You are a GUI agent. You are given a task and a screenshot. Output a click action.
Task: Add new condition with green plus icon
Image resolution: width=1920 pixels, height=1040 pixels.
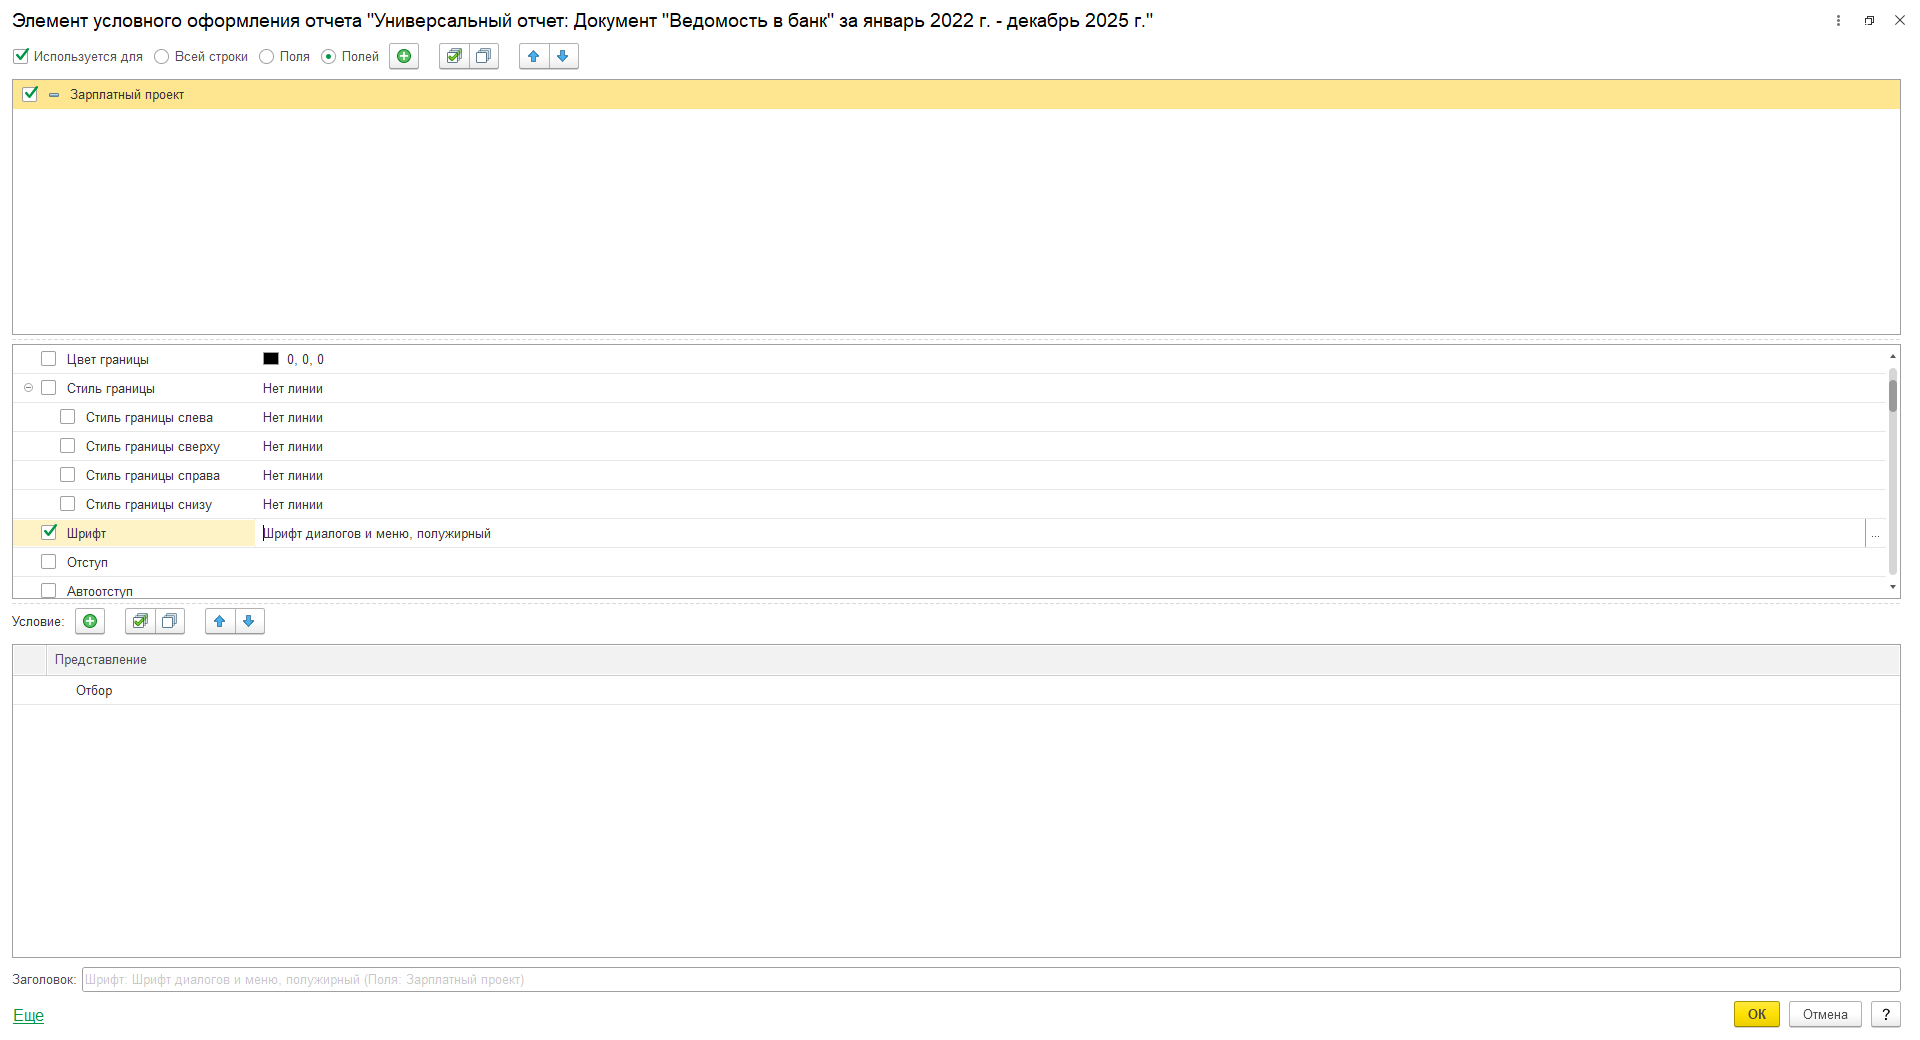(90, 622)
